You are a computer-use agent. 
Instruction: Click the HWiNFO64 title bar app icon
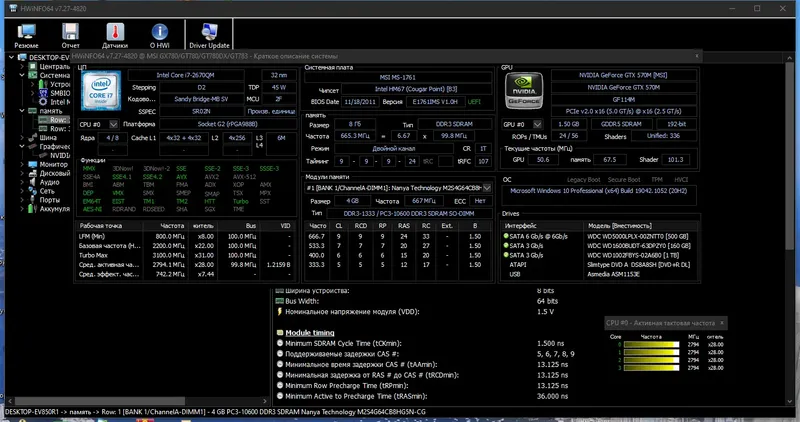coord(13,8)
